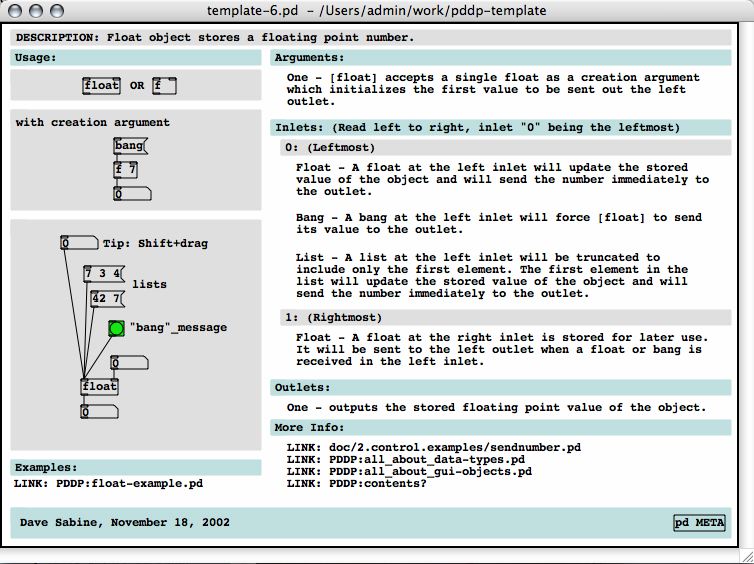The width and height of the screenshot is (754, 564).
Task: Click the 'One - [float] accepts' argument description
Action: click(493, 89)
